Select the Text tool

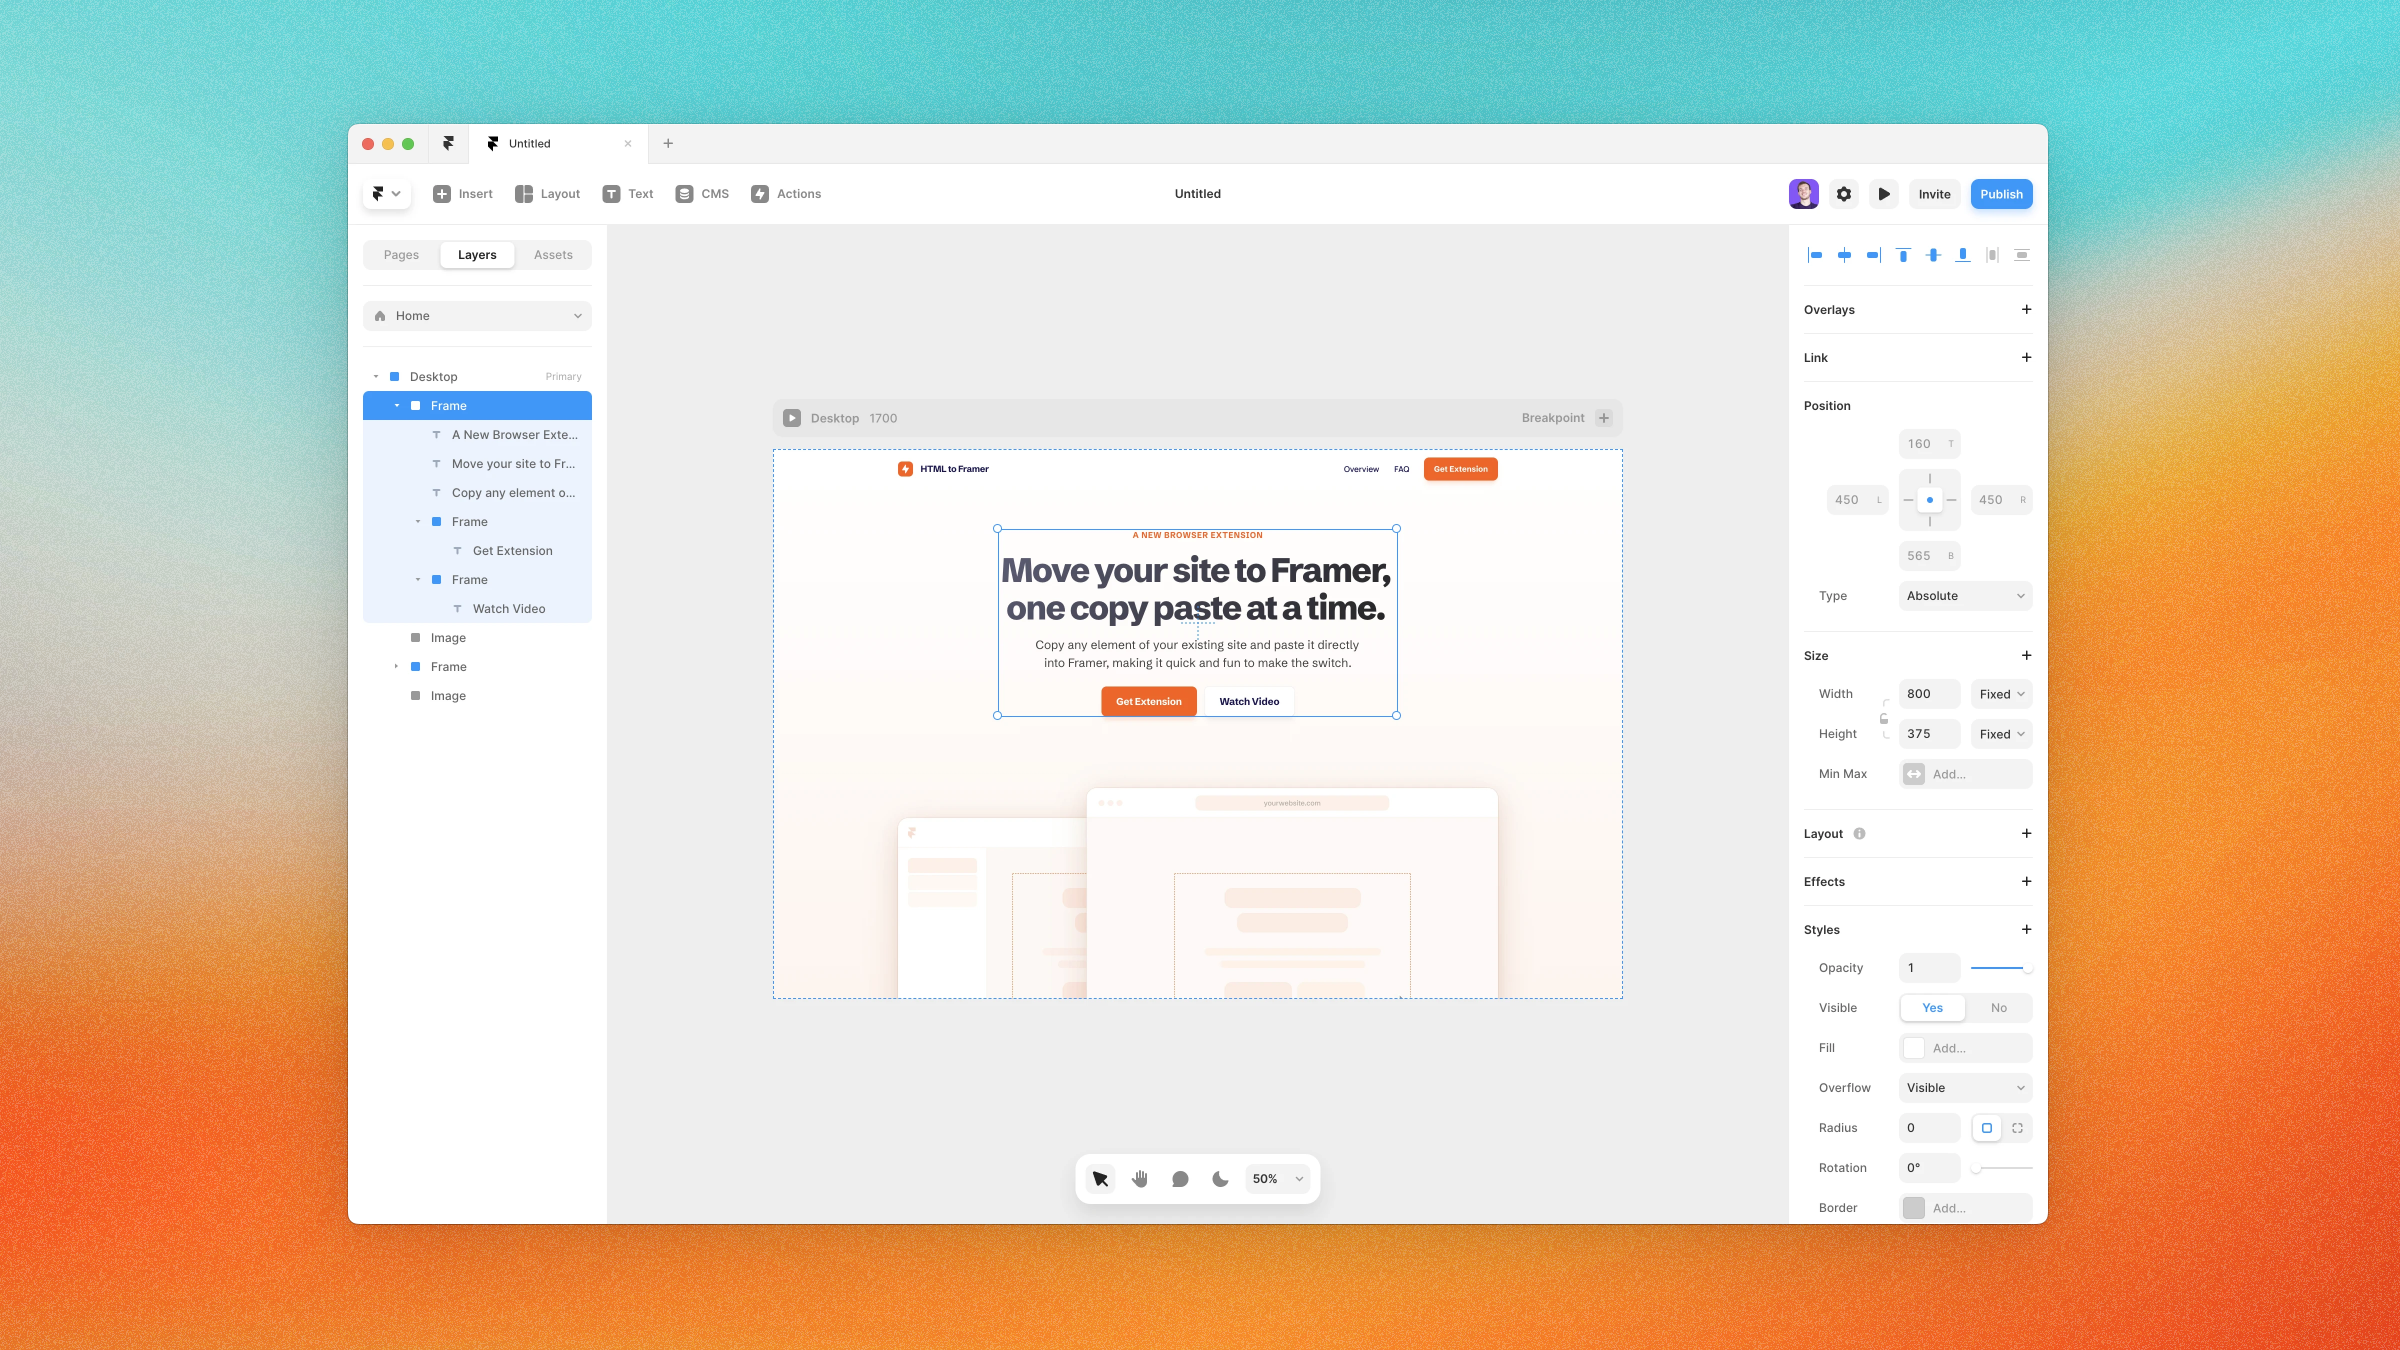[628, 194]
